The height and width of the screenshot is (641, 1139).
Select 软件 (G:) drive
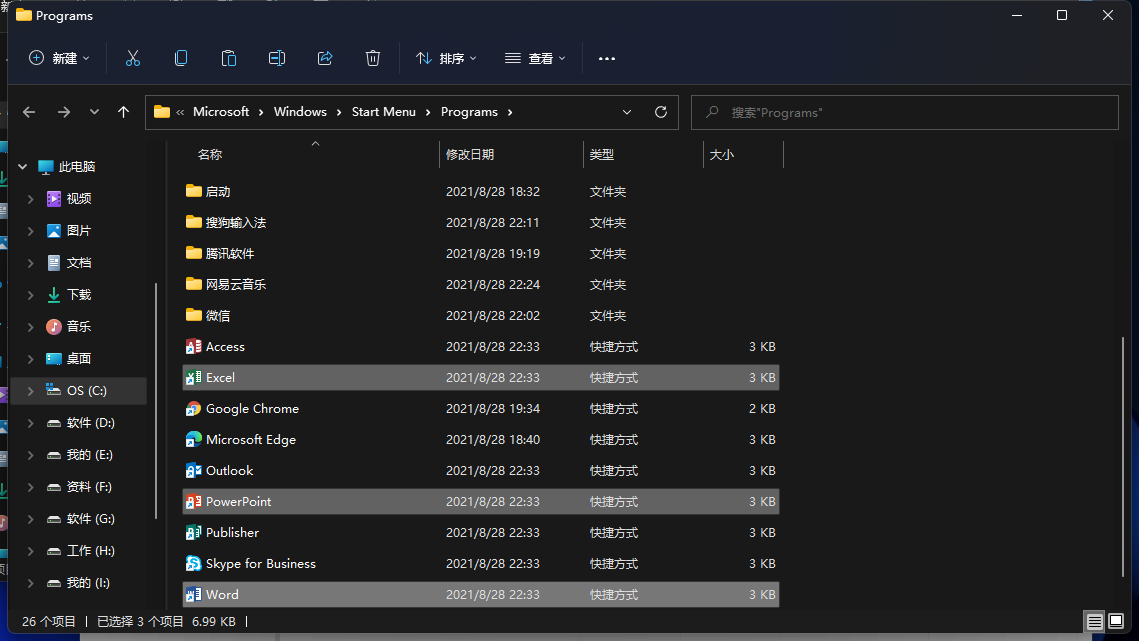pyautogui.click(x=90, y=519)
